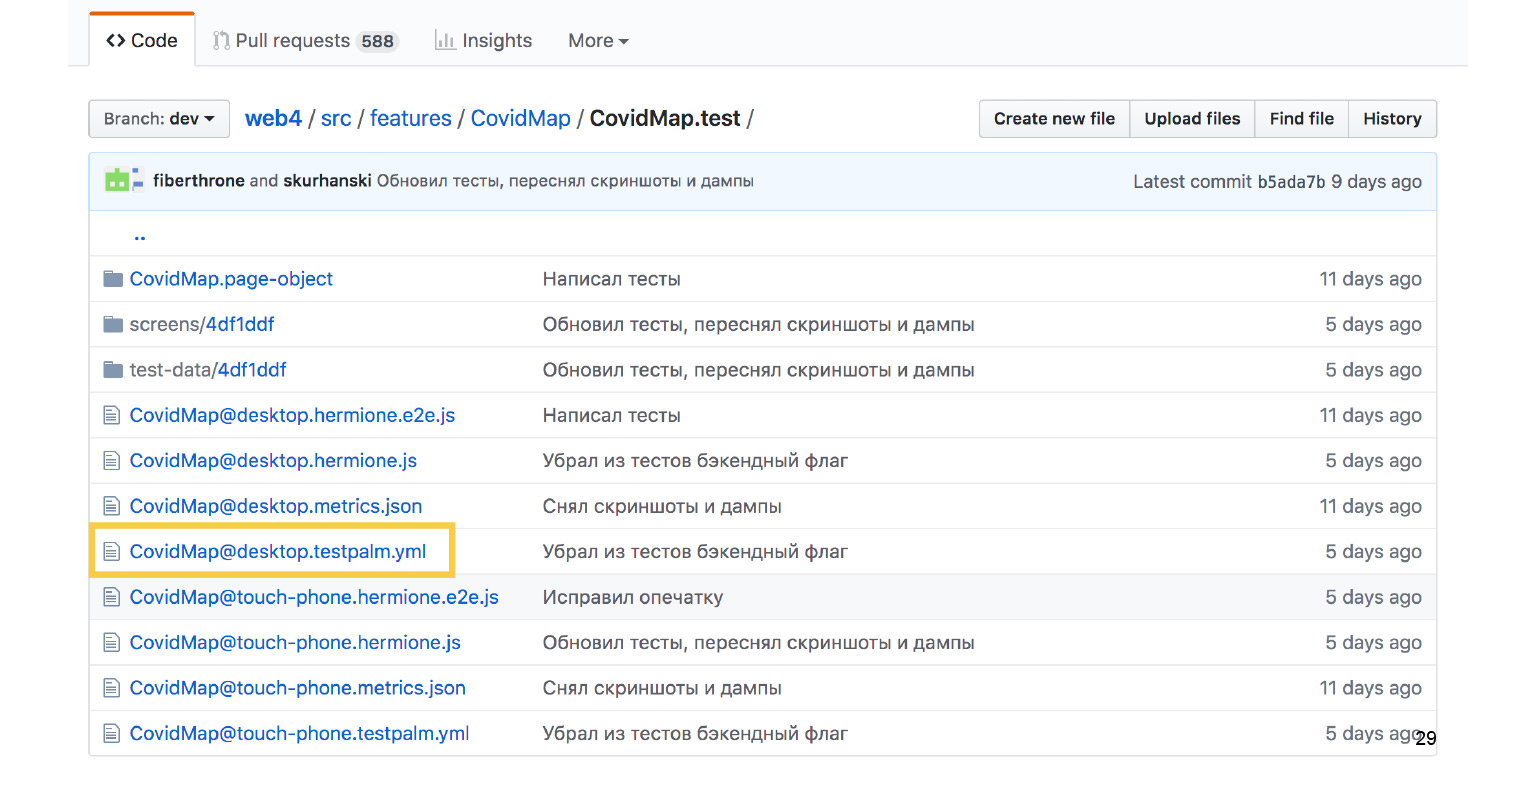Viewport: 1536px width, 790px height.
Task: Click the screens/4df1ddf folder icon
Action: pyautogui.click(x=112, y=324)
